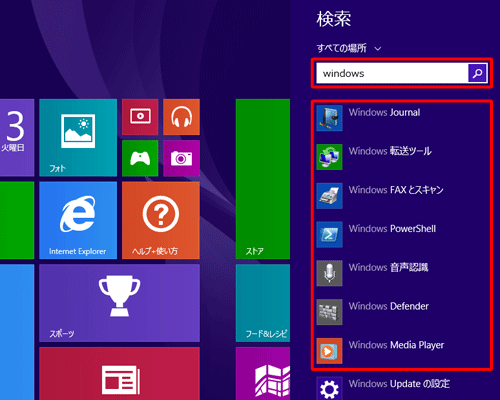Open Windows Update の設定 gear result

click(x=403, y=388)
